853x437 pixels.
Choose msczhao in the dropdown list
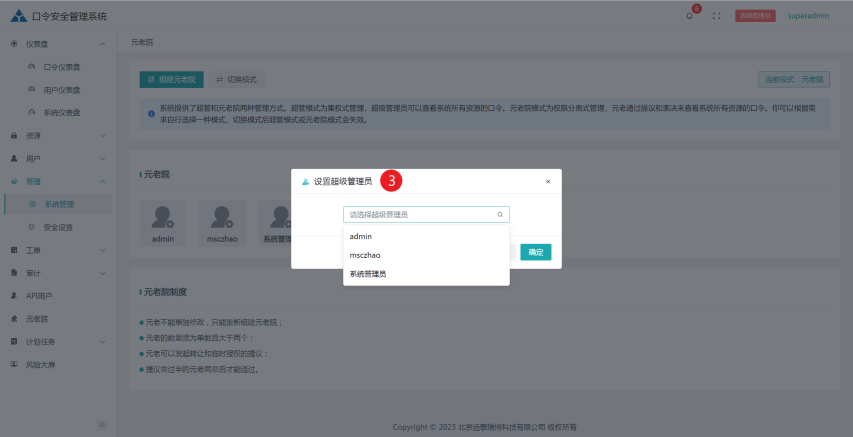click(x=365, y=255)
